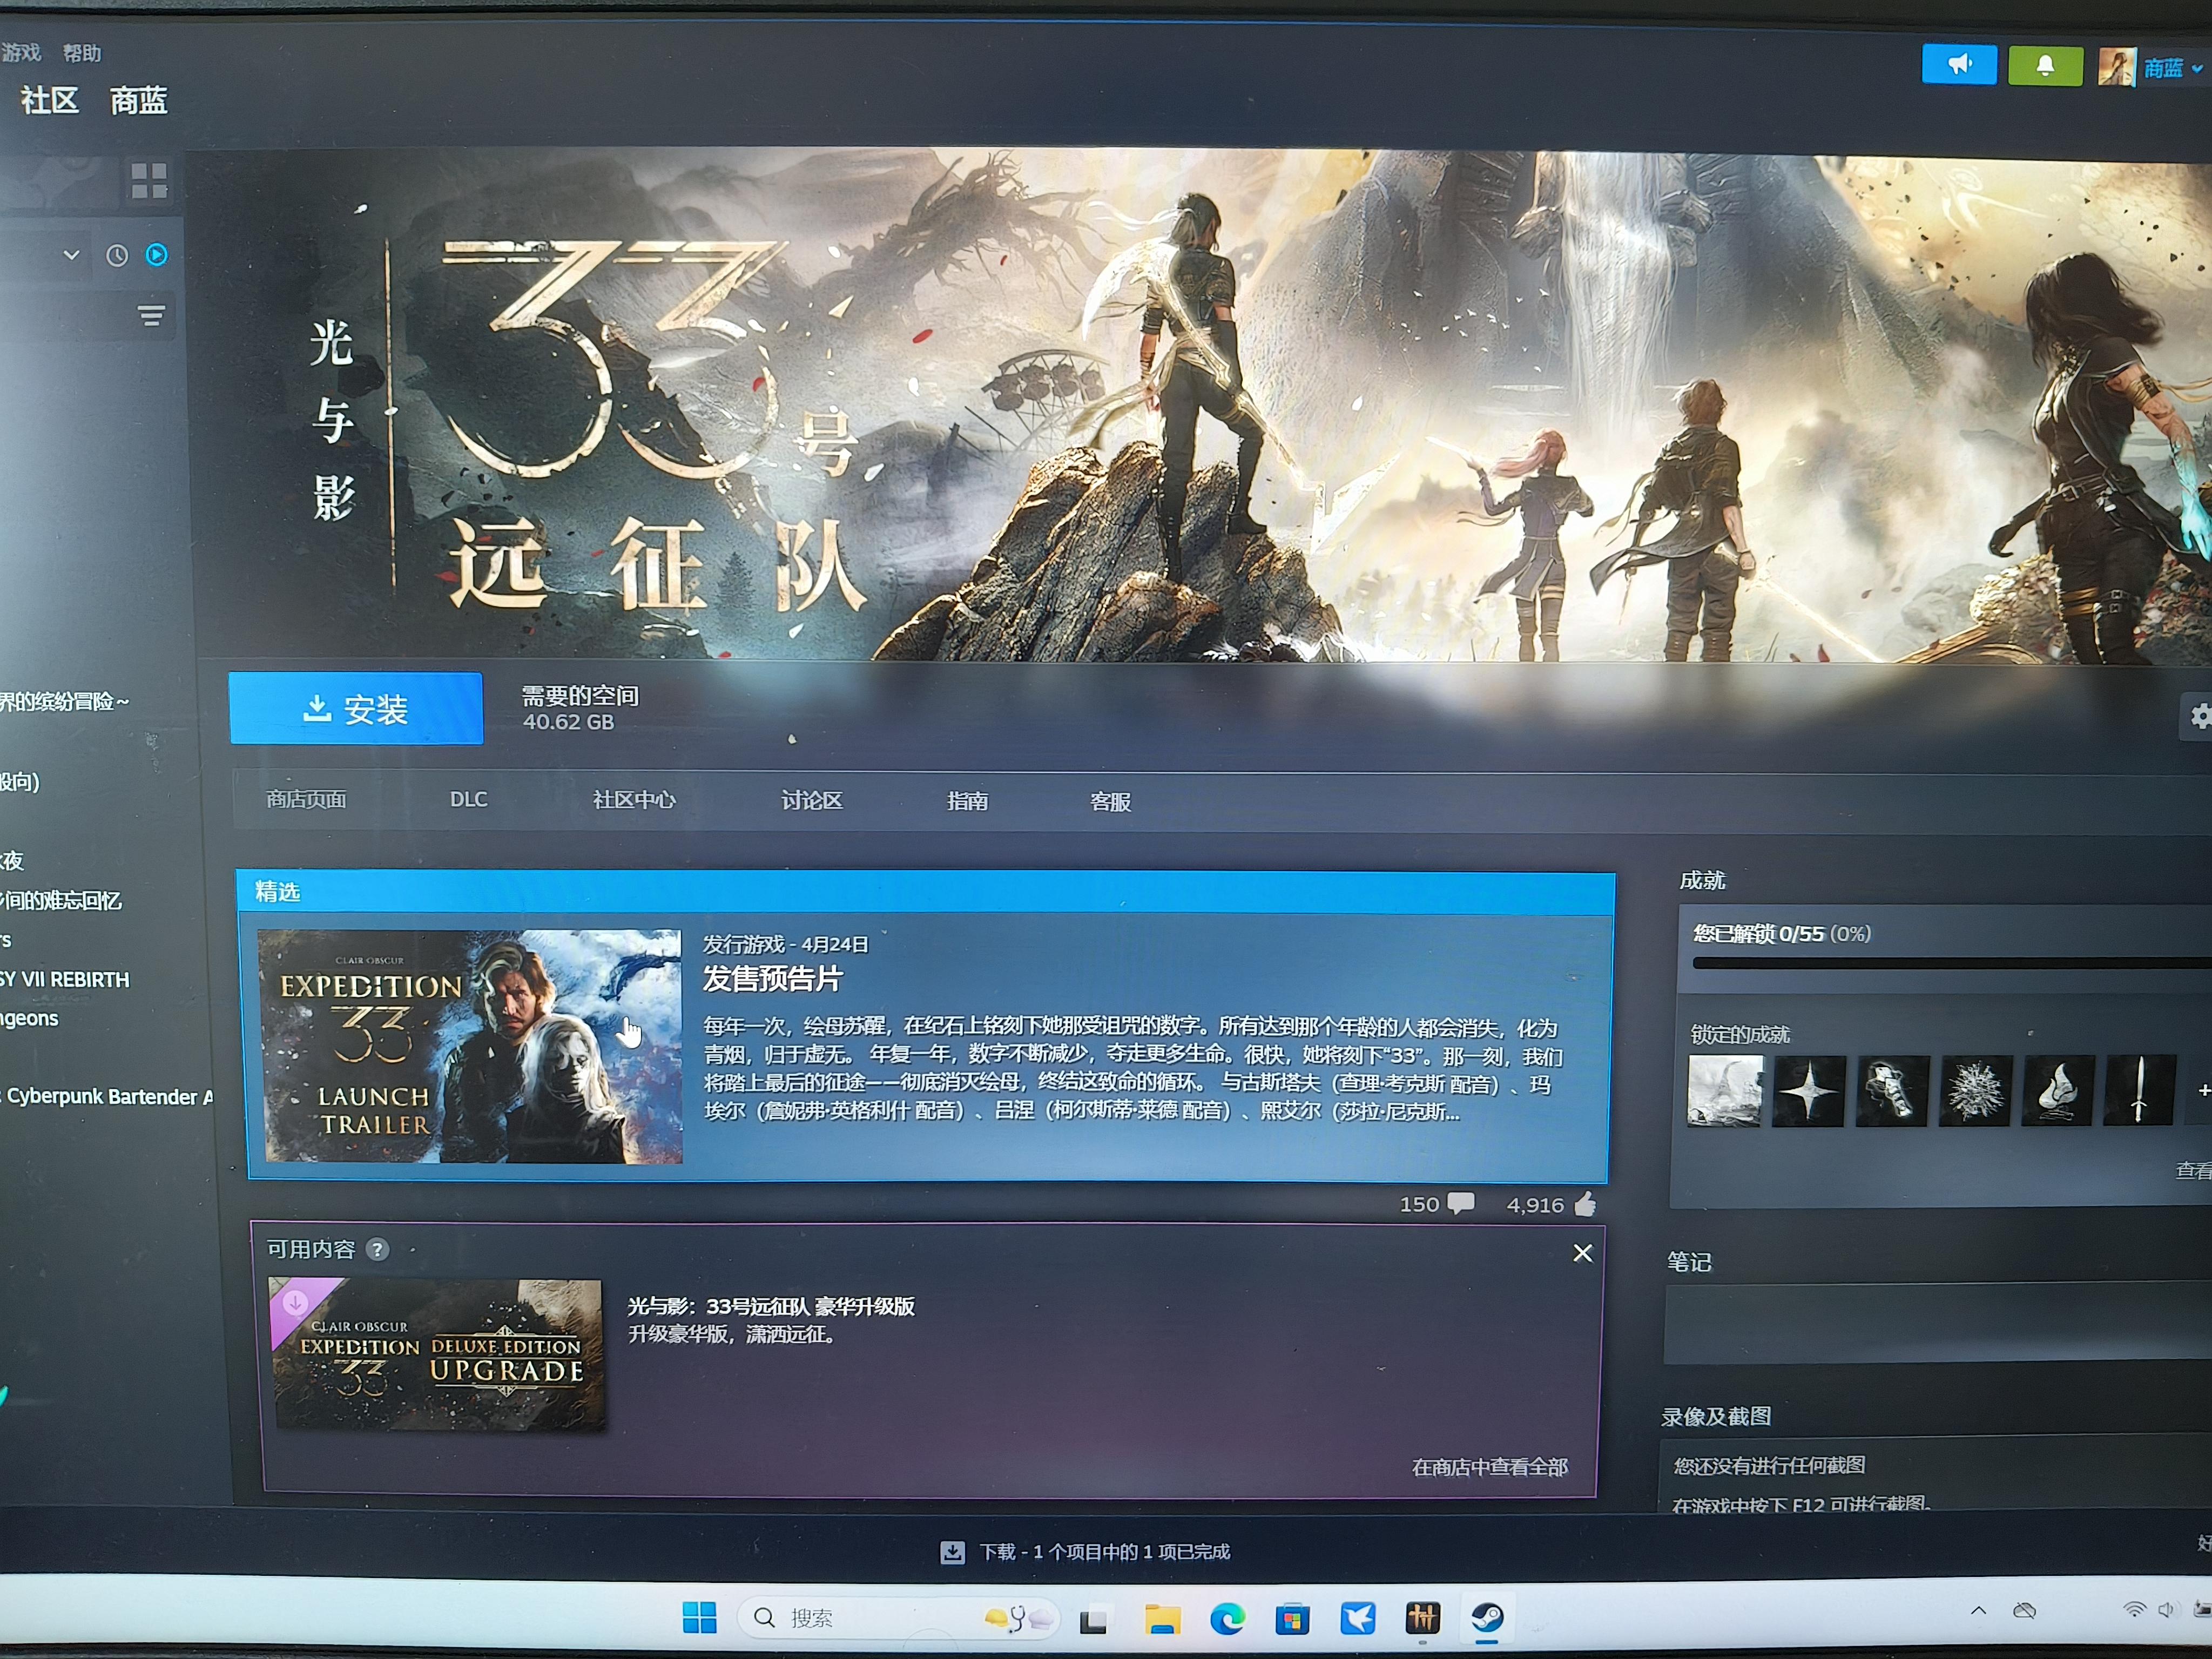
Task: Open the 社区中心 tab
Action: click(x=634, y=800)
